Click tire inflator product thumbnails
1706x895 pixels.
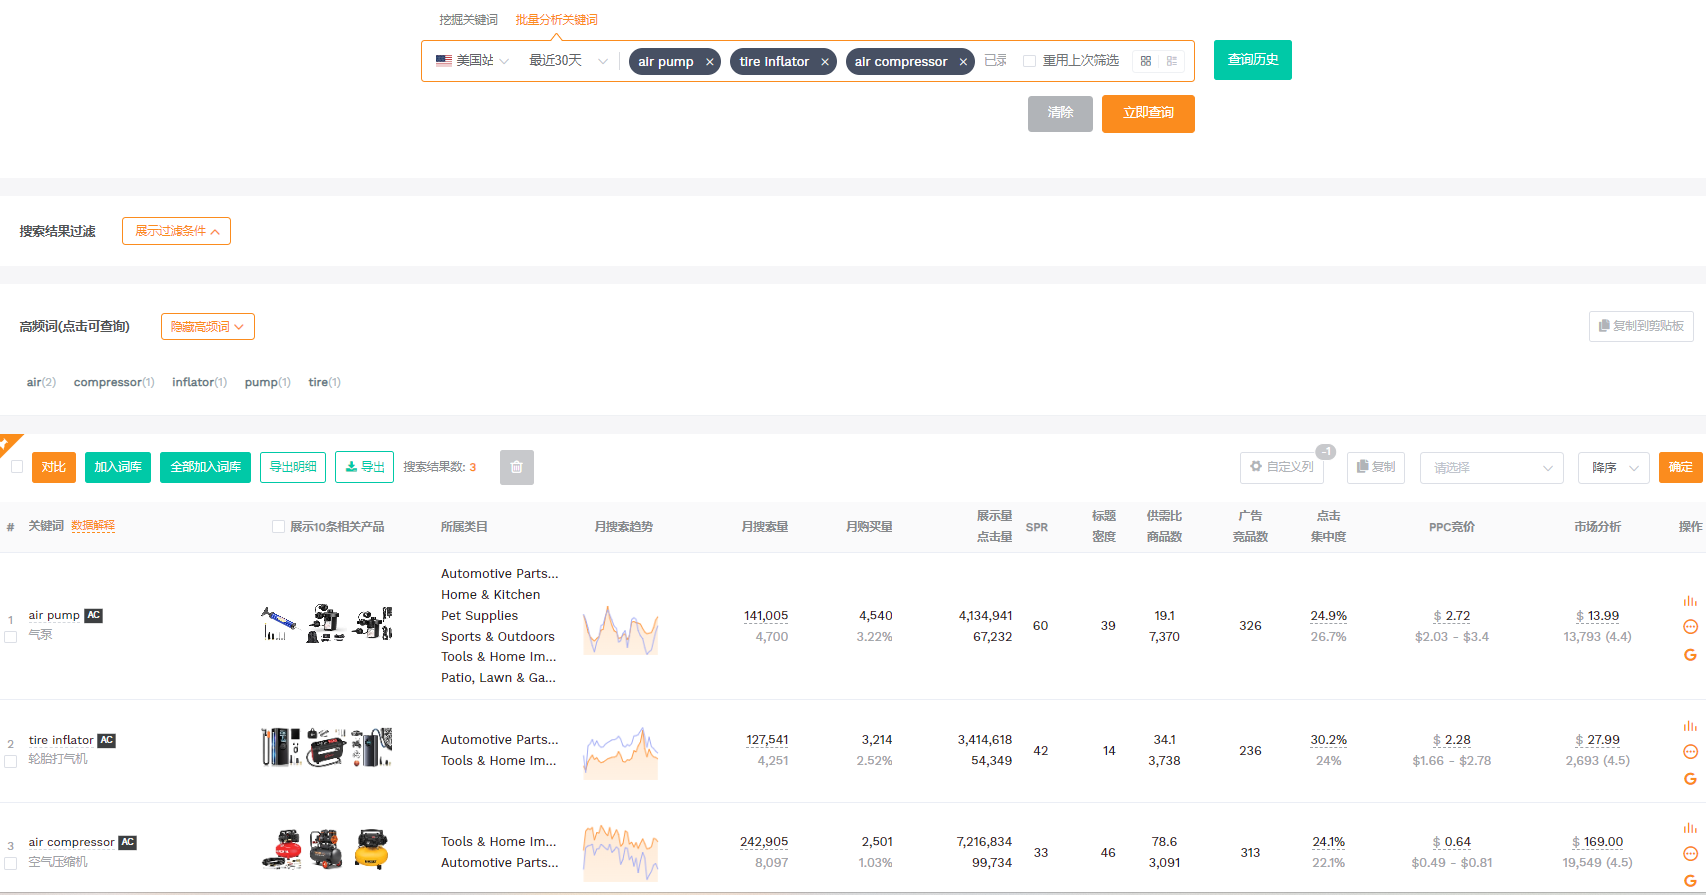click(x=327, y=748)
